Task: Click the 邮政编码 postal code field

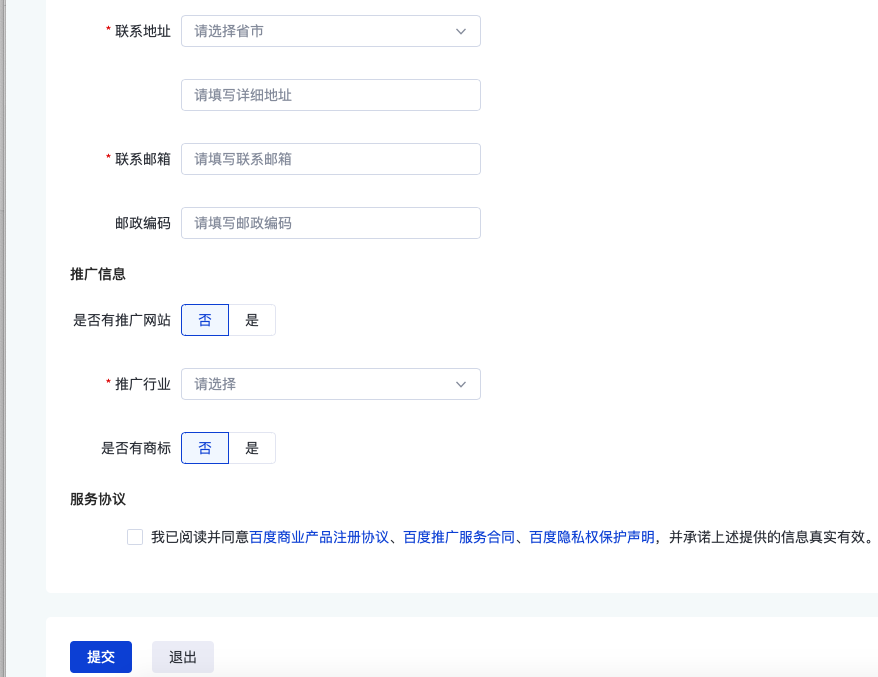Action: [330, 223]
